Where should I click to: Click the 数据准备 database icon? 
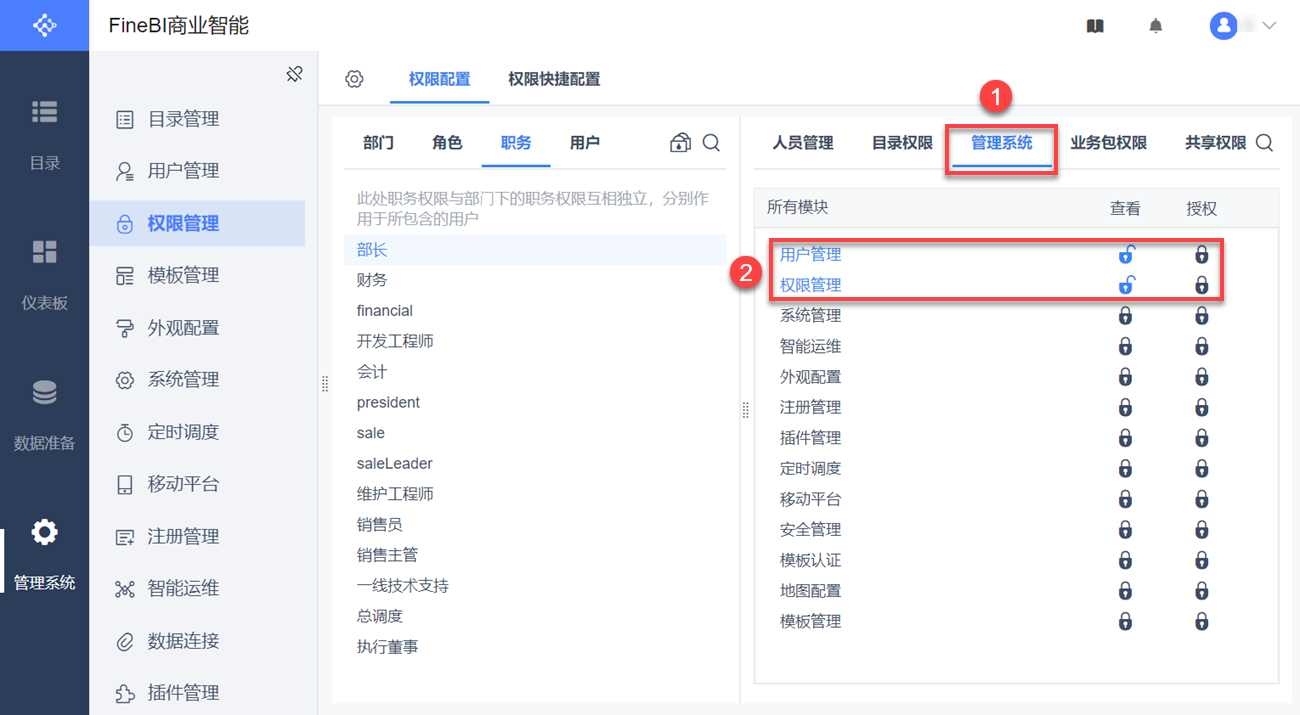tap(44, 393)
